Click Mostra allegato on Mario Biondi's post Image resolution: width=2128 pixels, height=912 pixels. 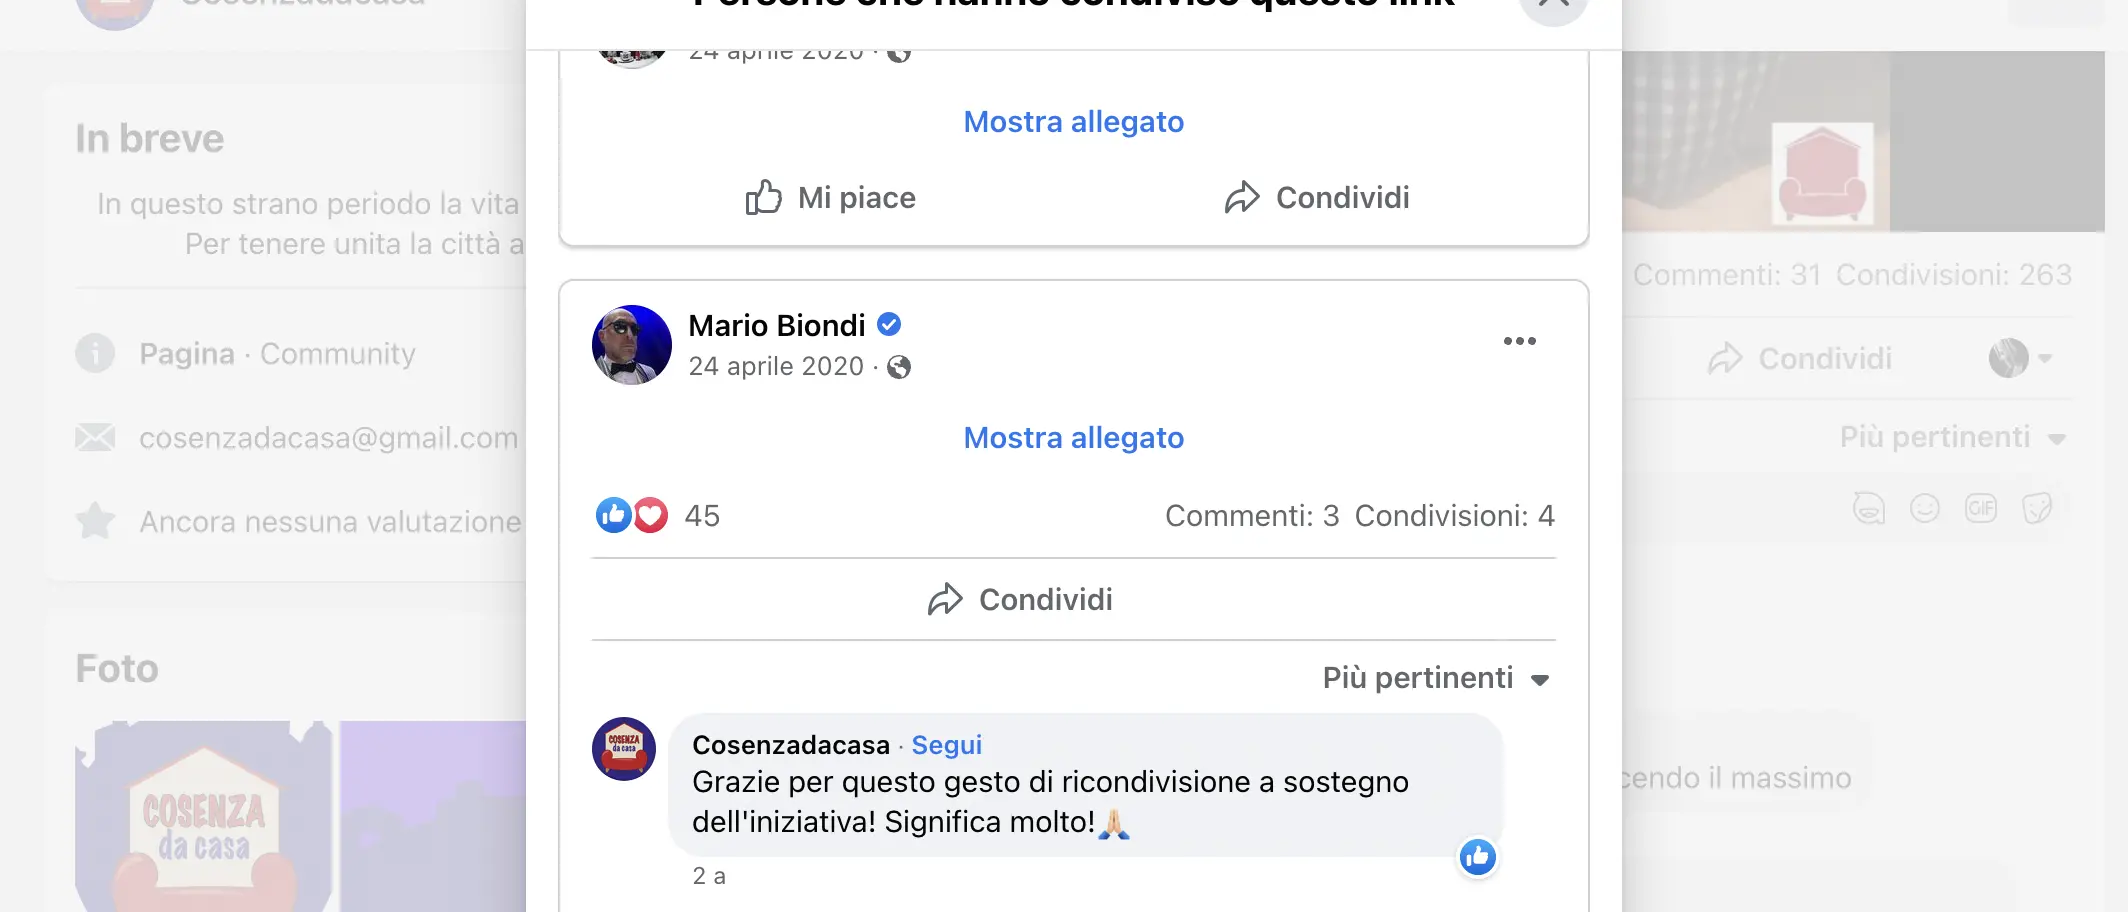click(1073, 438)
